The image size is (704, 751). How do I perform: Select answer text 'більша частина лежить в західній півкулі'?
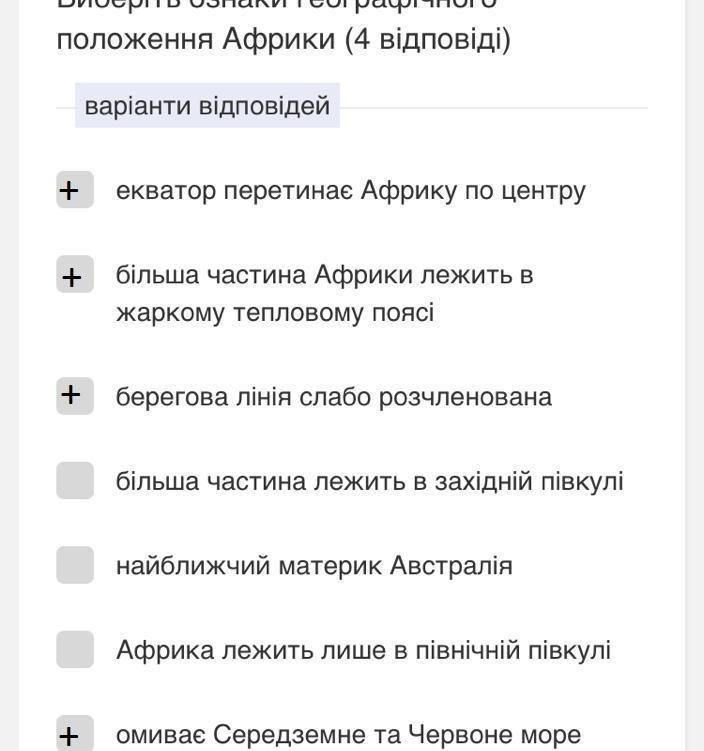[x=369, y=481]
